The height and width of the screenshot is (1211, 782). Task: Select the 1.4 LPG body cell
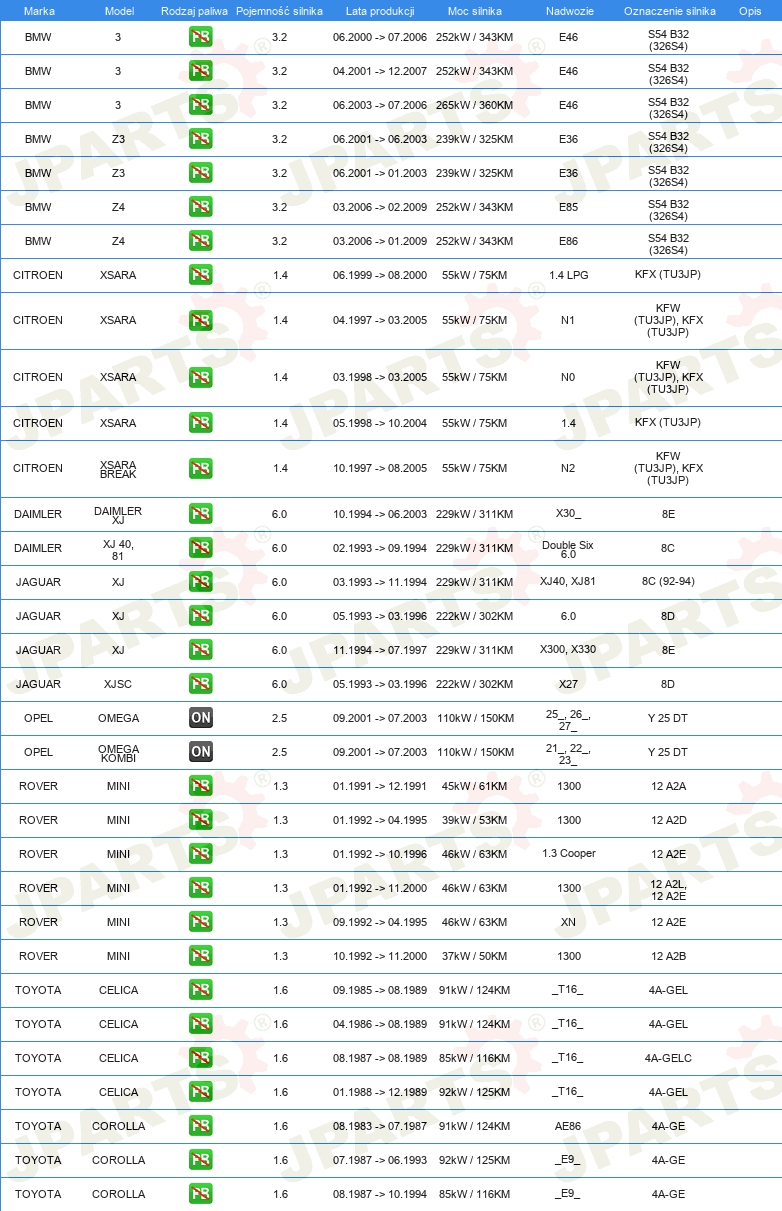point(568,275)
